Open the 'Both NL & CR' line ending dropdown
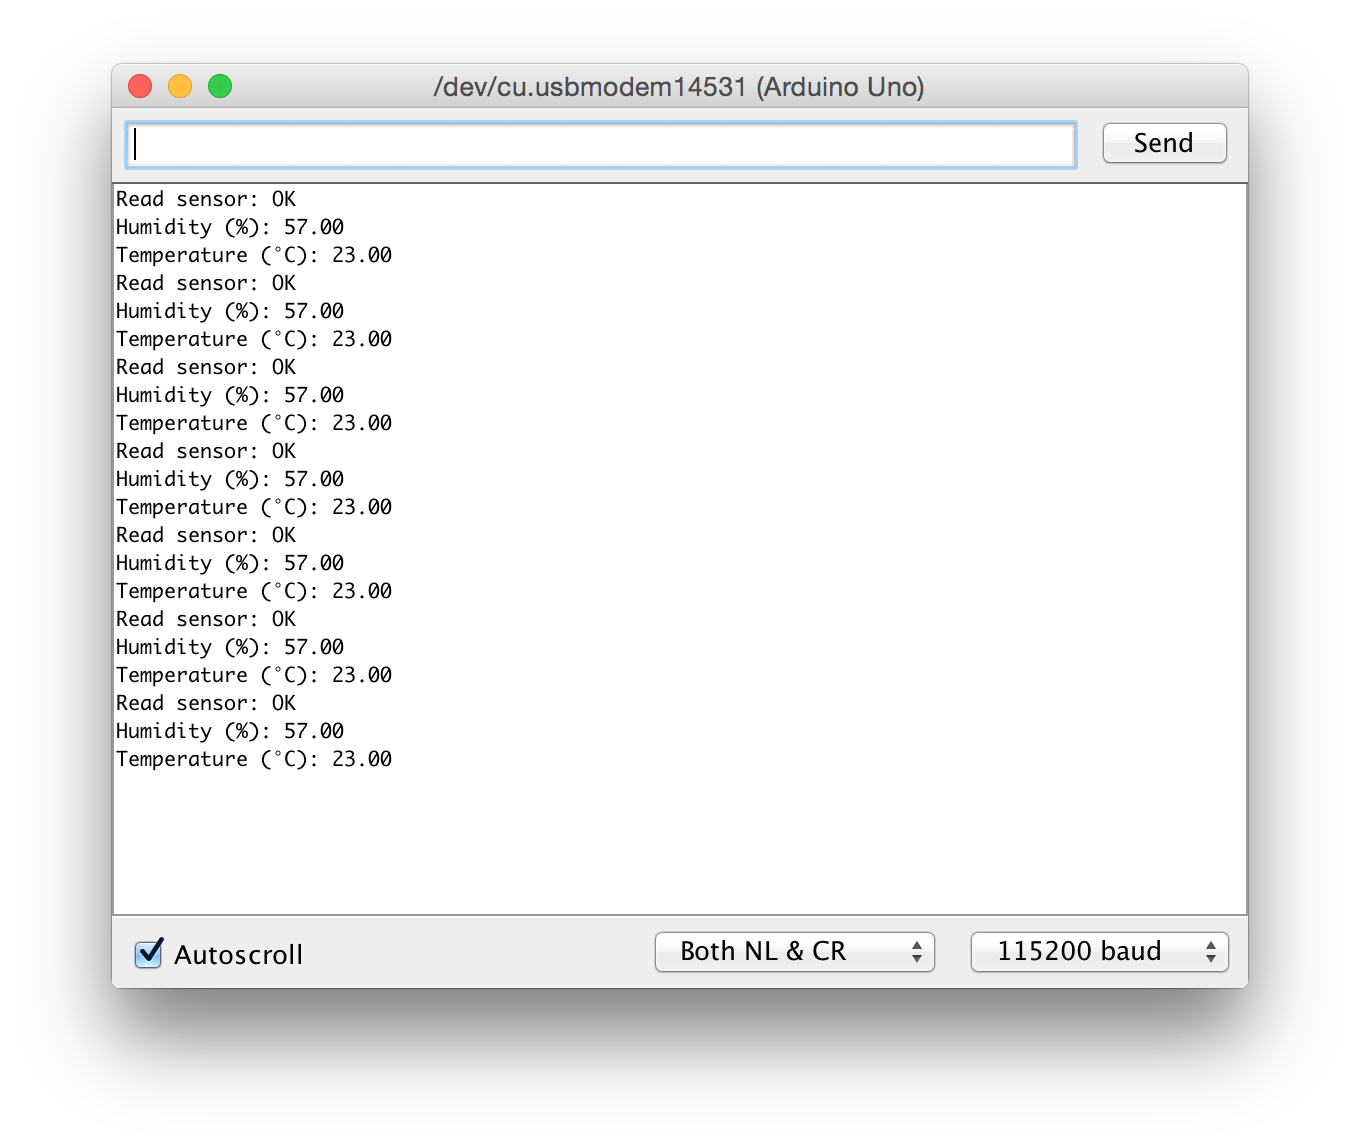 tap(794, 952)
